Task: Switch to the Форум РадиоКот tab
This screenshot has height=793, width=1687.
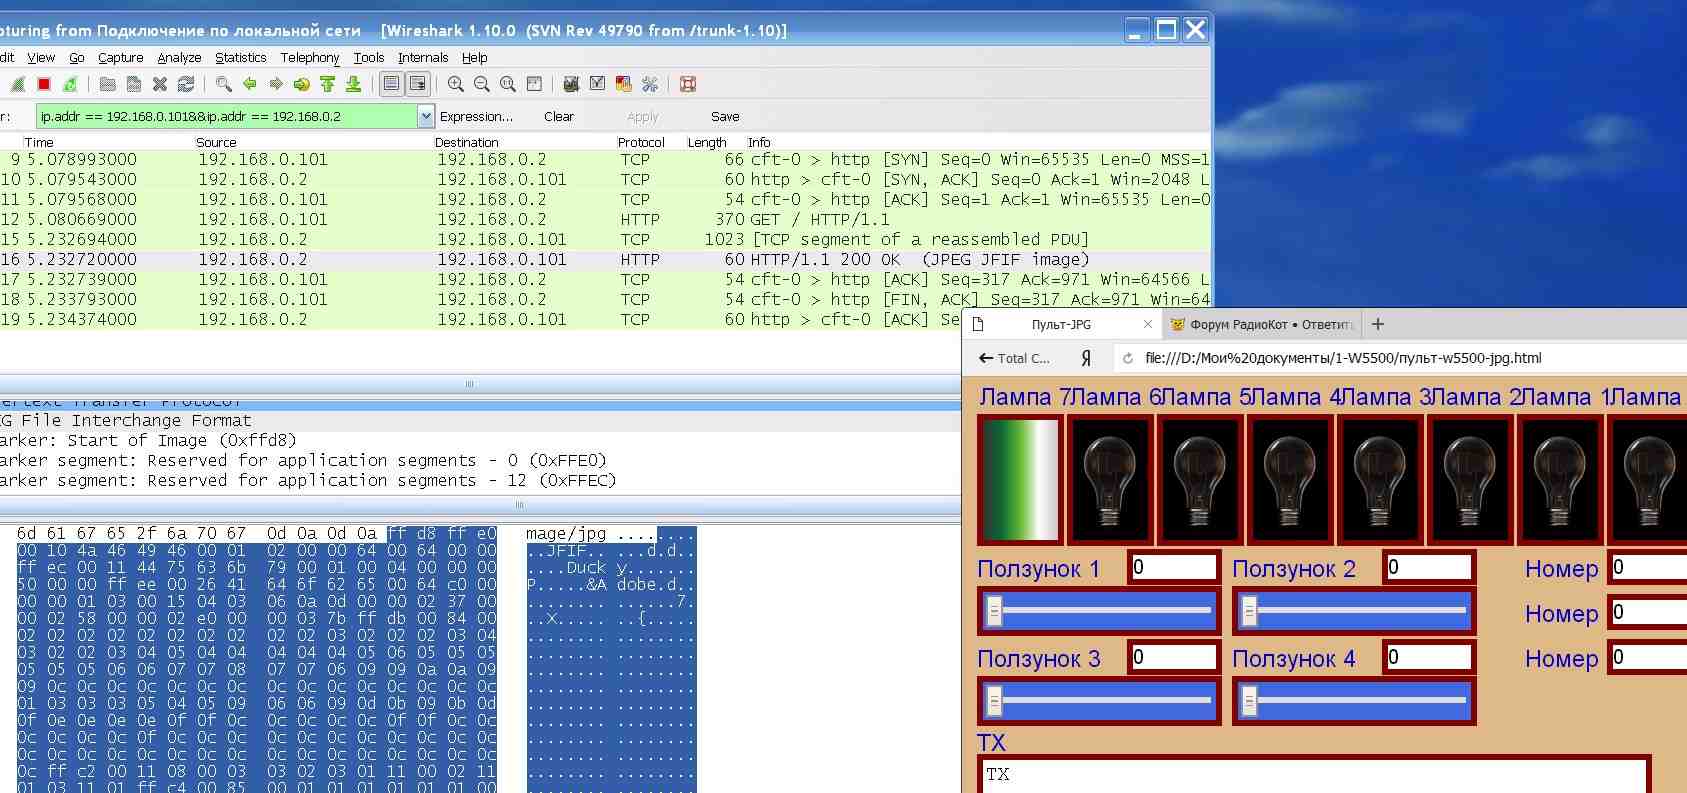Action: 1262,324
